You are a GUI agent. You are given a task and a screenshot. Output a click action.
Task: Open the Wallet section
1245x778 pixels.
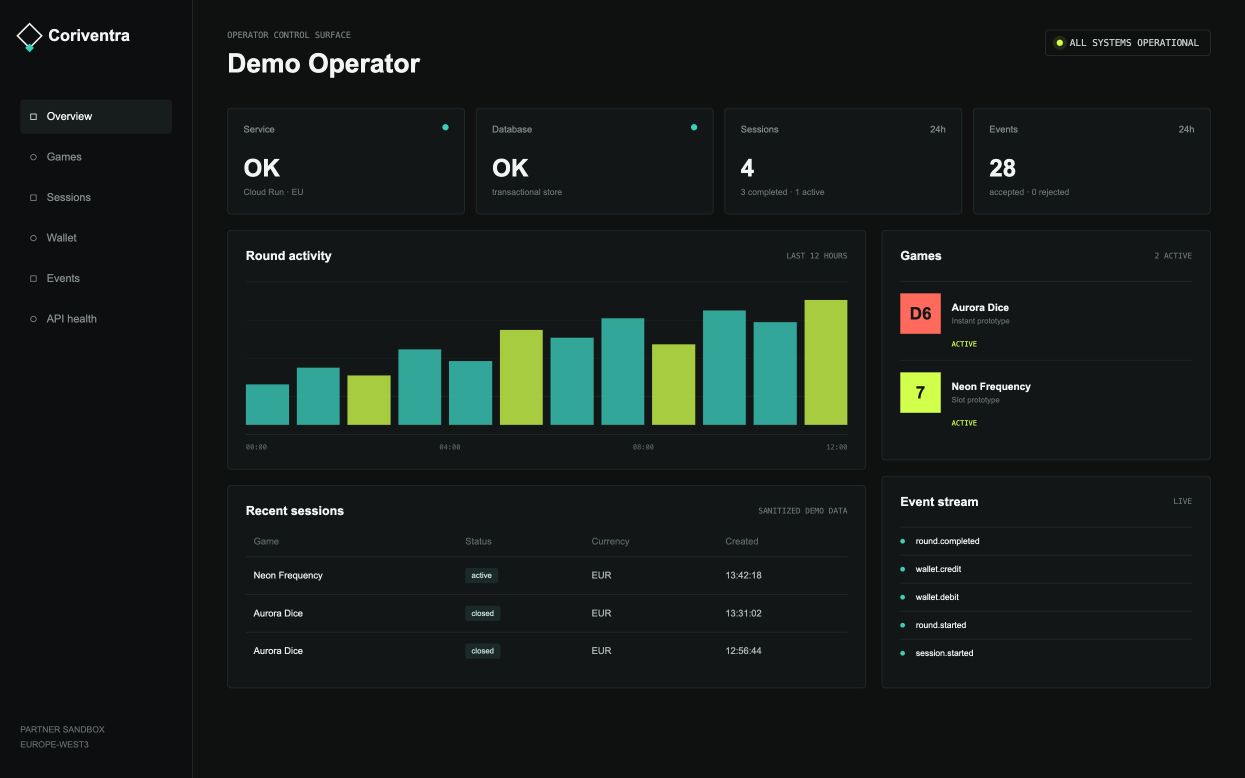[x=96, y=238]
